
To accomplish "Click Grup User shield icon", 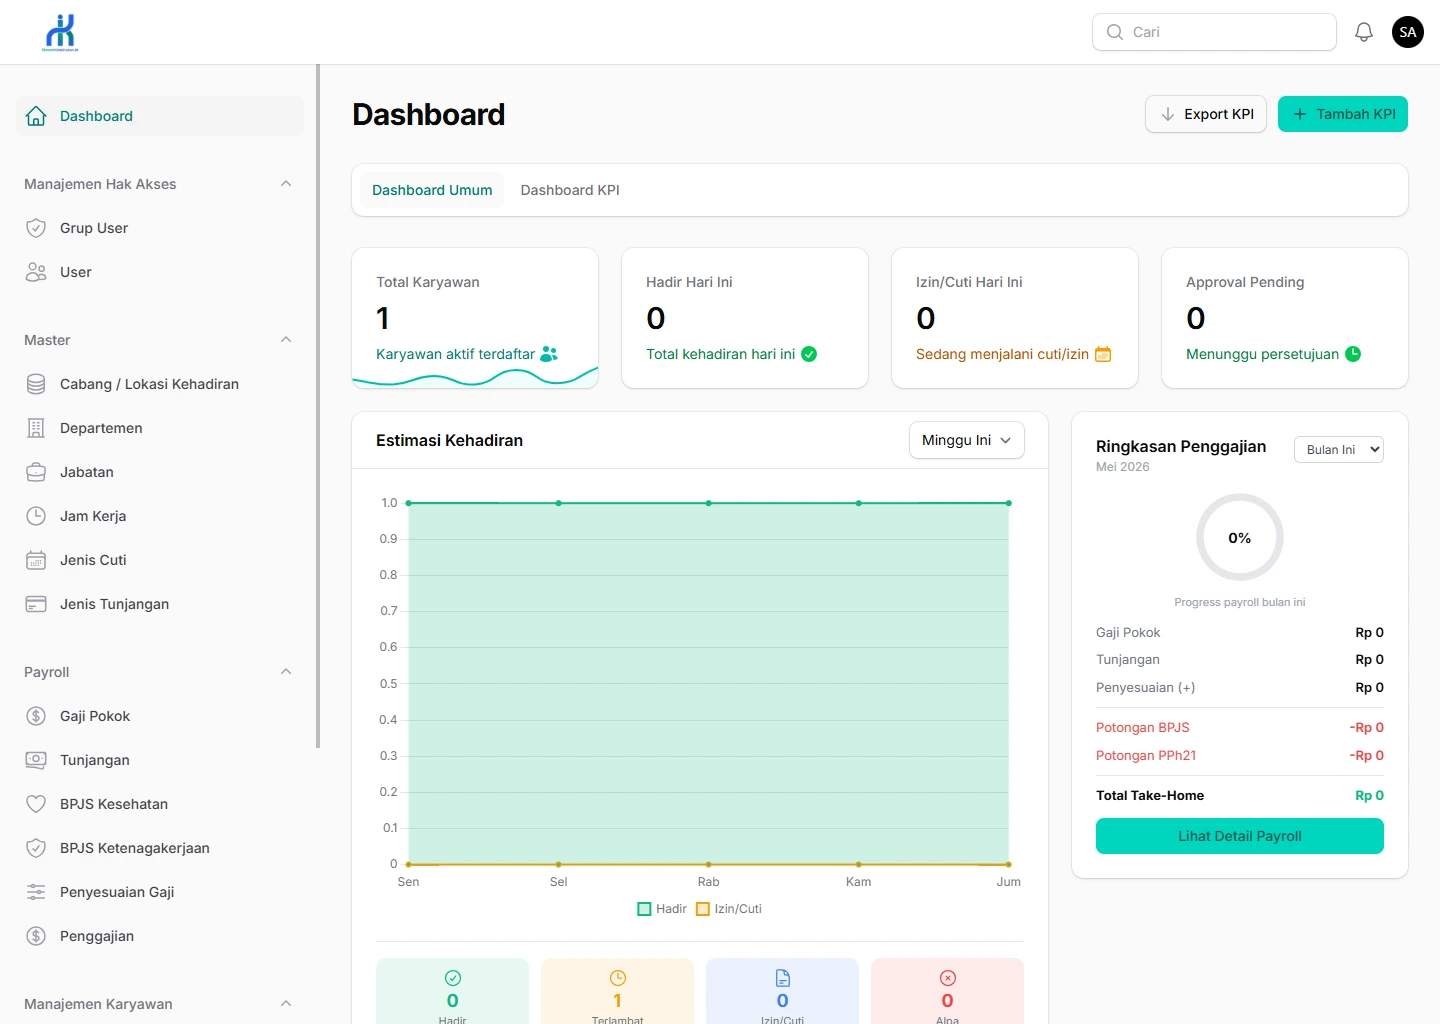I will [36, 228].
